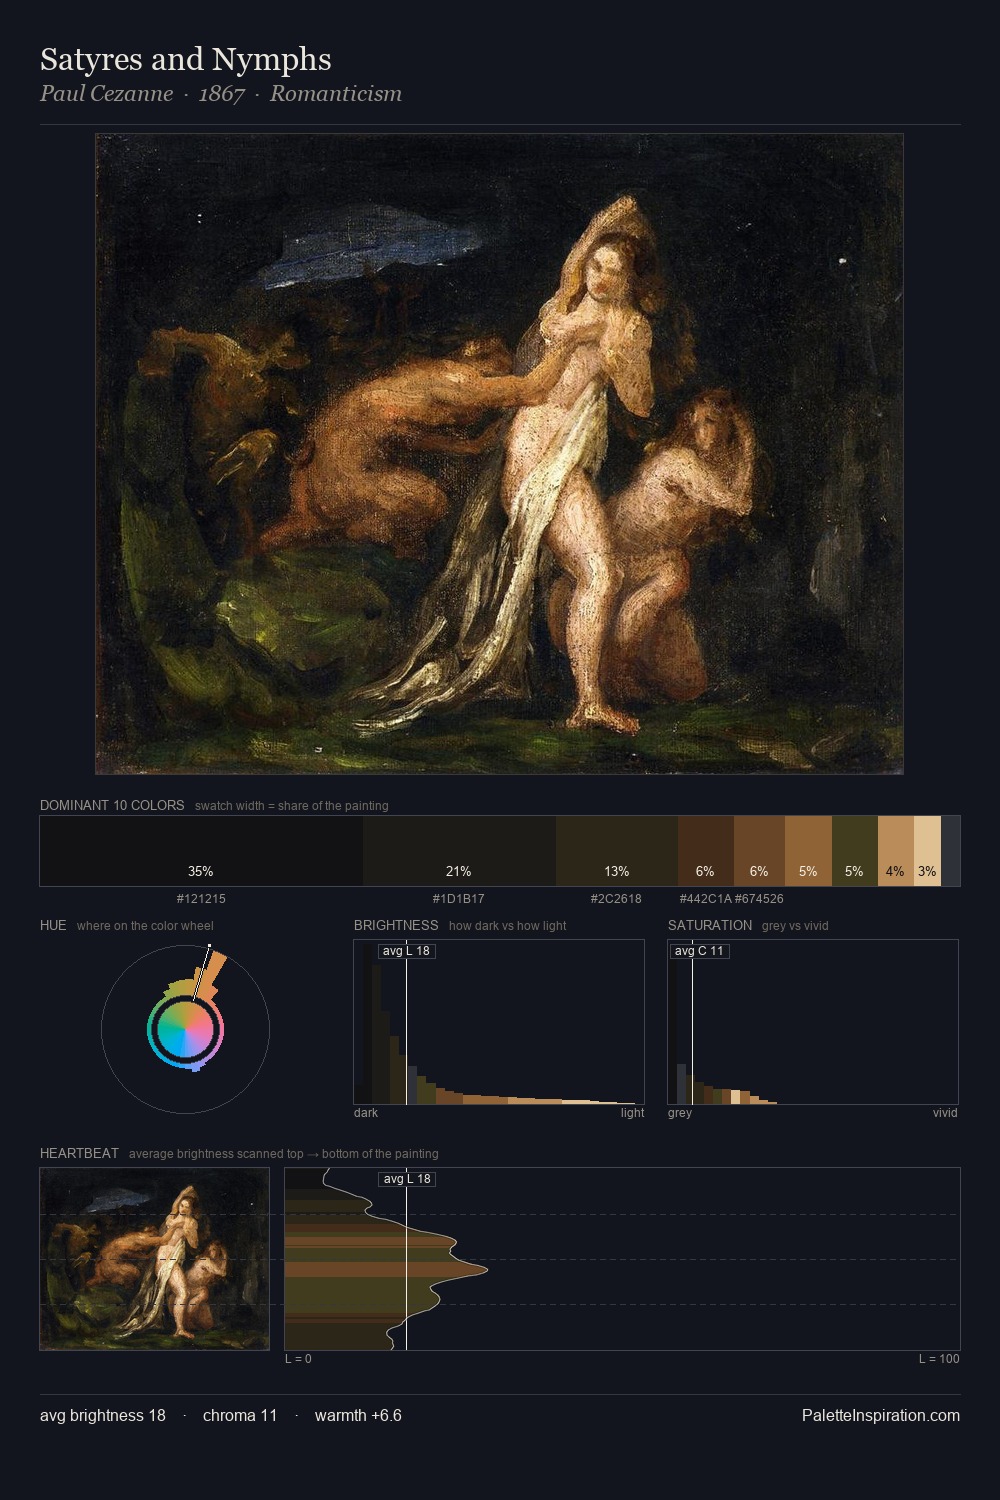Click the HUE section heading
1000x1500 pixels.
tap(53, 925)
